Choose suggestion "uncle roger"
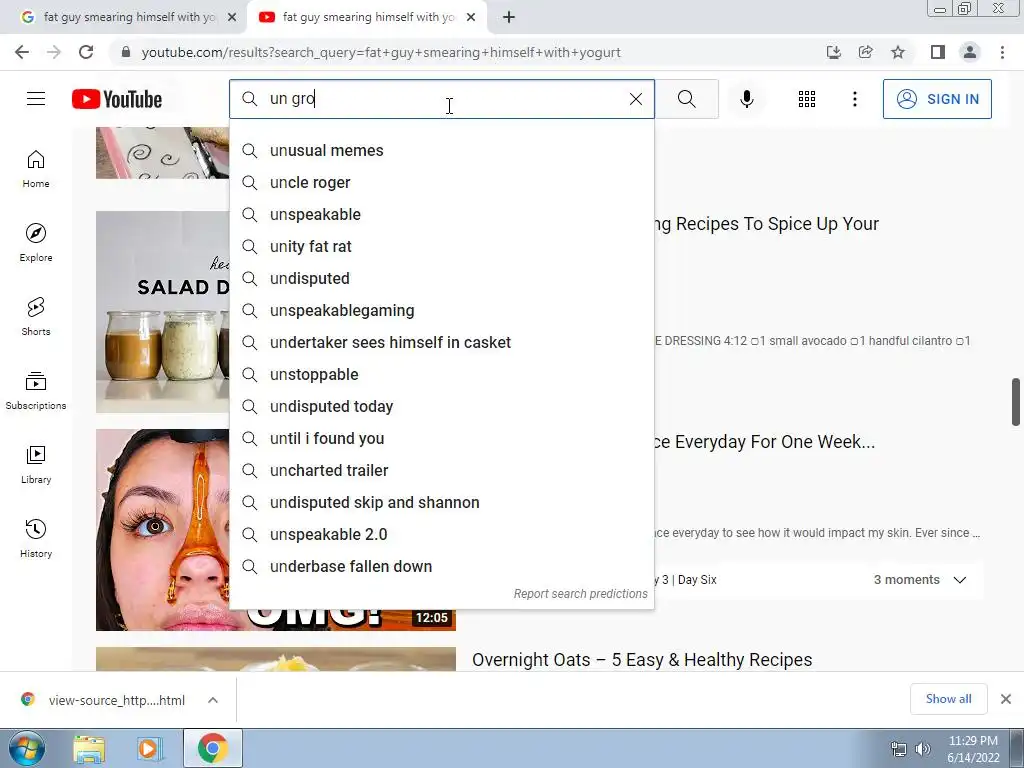The height and width of the screenshot is (768, 1024). (x=441, y=182)
